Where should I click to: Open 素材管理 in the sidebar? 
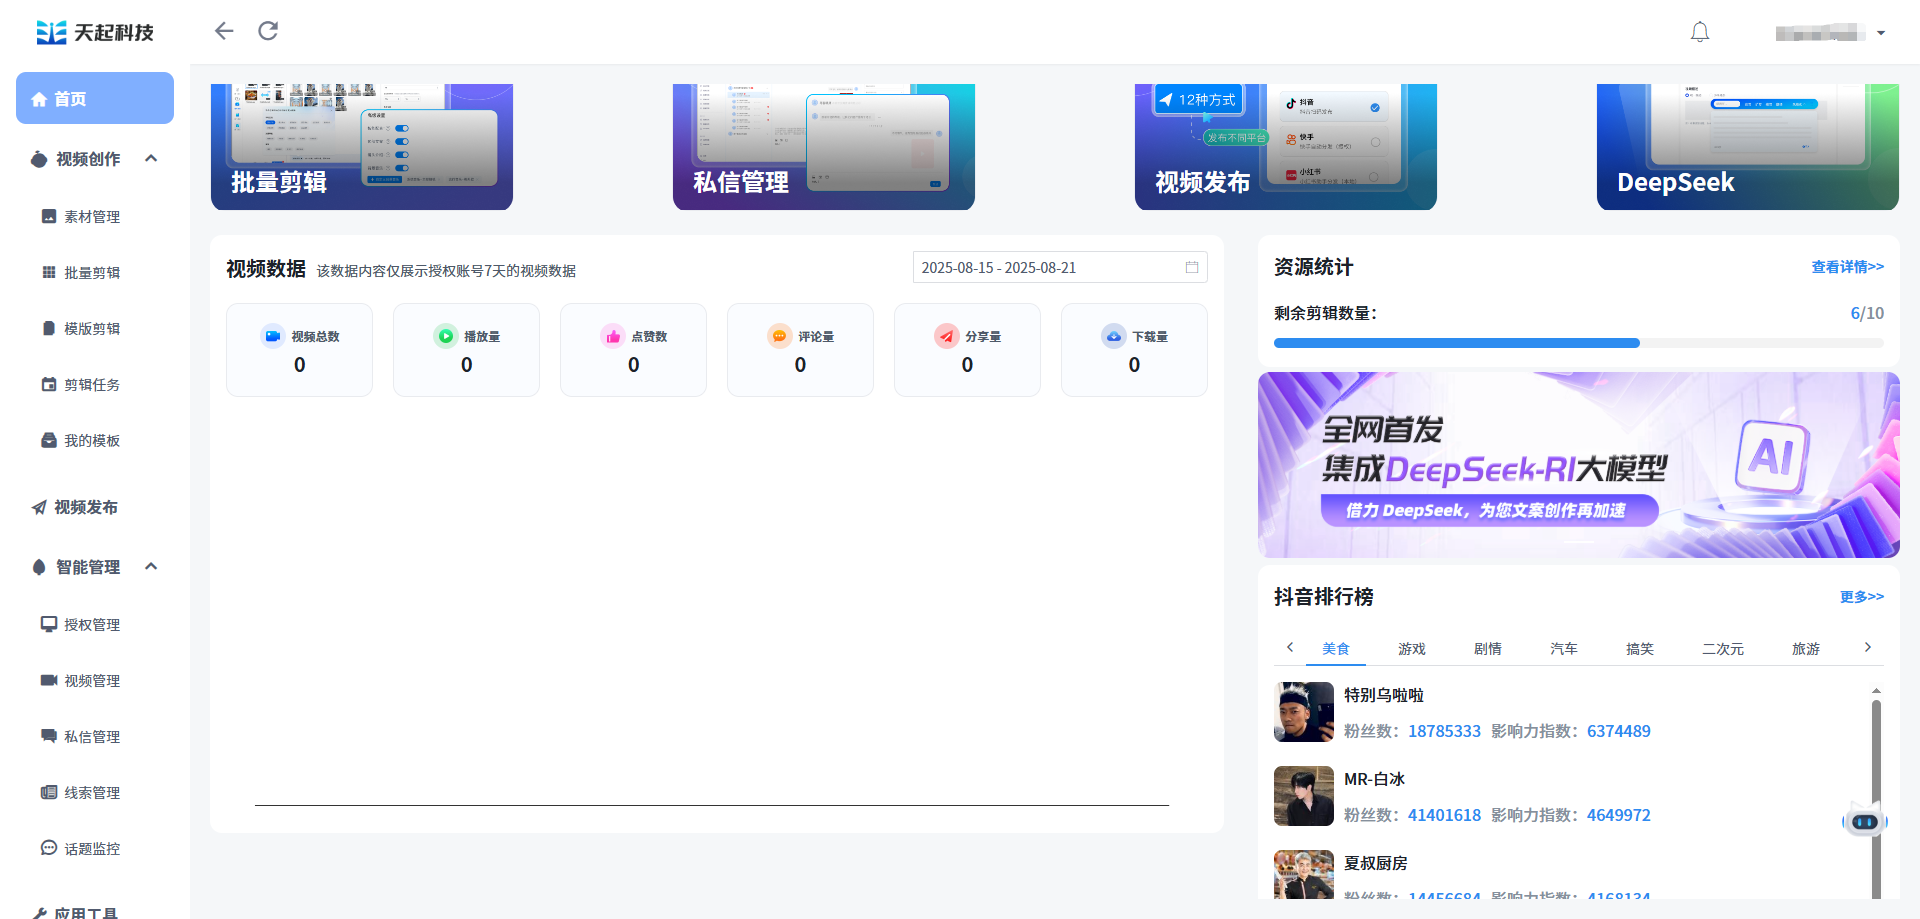pos(91,217)
